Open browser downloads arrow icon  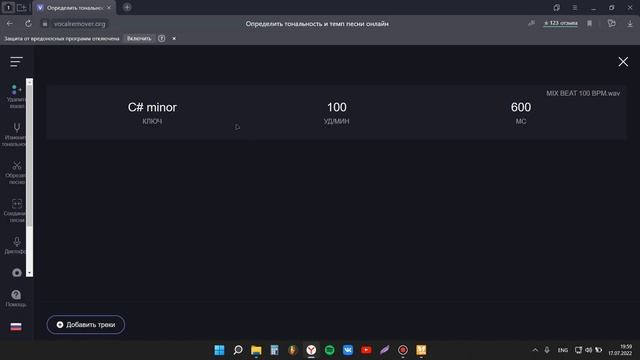pos(630,24)
